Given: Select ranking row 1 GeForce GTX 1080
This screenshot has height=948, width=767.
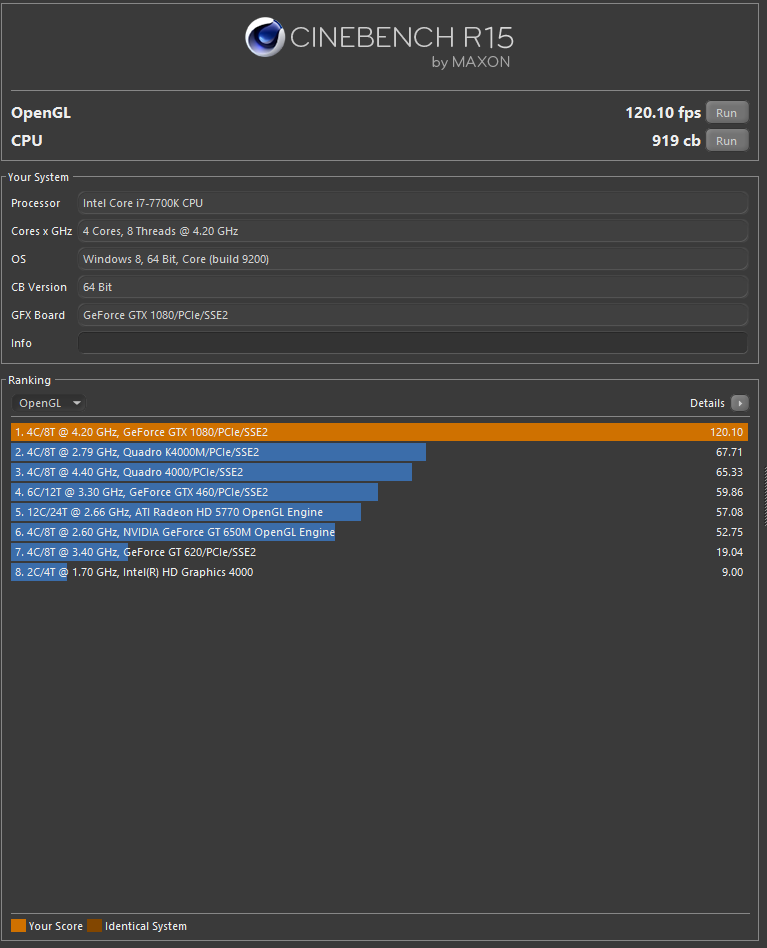Looking at the screenshot, I should pyautogui.click(x=380, y=432).
